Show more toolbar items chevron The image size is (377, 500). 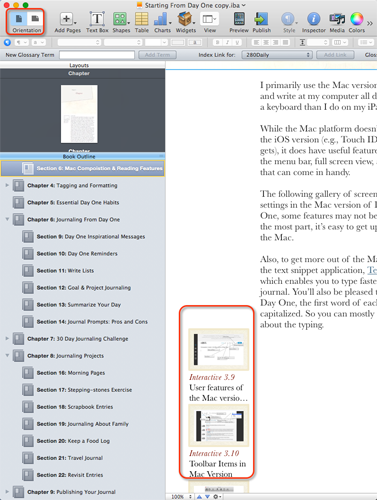click(370, 23)
